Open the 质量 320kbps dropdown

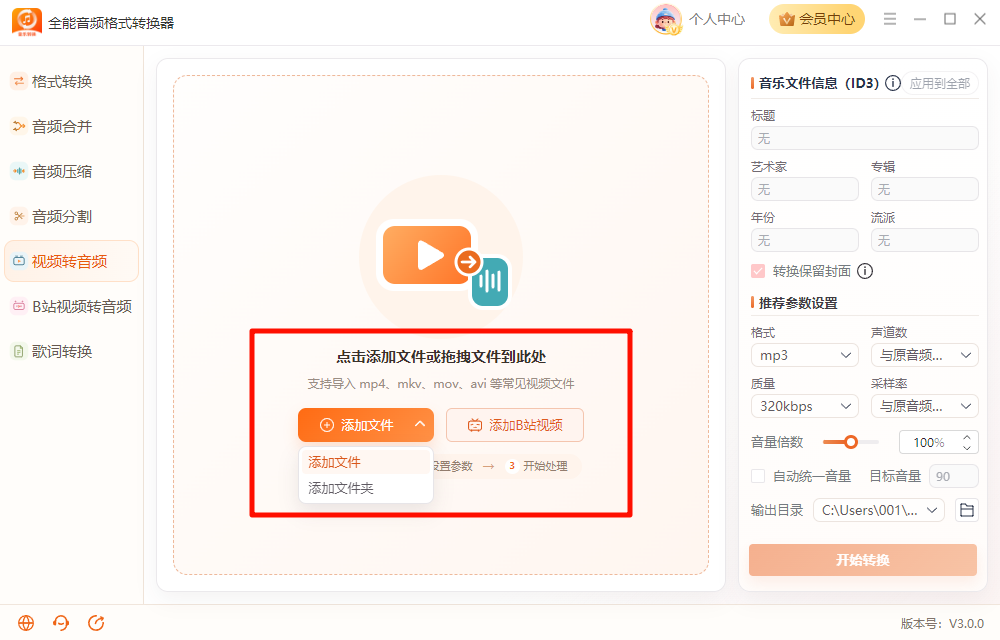pos(804,406)
